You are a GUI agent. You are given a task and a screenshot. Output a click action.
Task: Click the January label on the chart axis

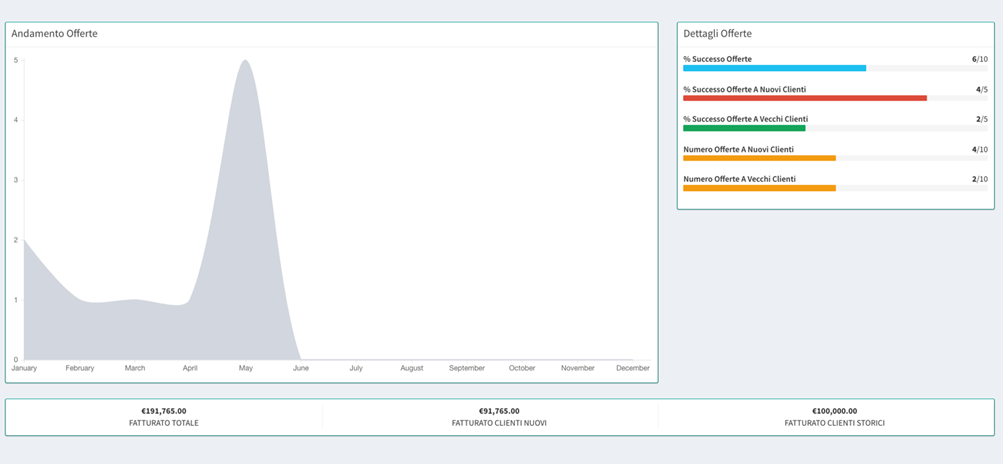pyautogui.click(x=25, y=368)
